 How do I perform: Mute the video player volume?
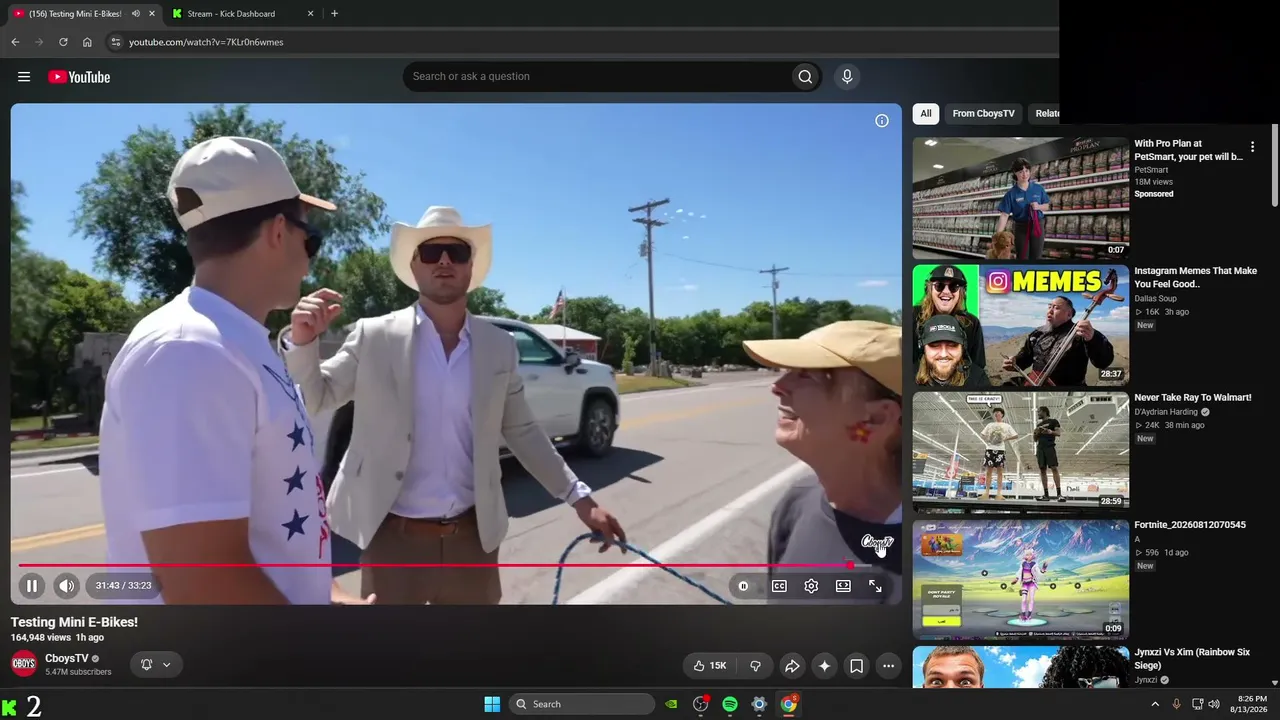pos(66,586)
